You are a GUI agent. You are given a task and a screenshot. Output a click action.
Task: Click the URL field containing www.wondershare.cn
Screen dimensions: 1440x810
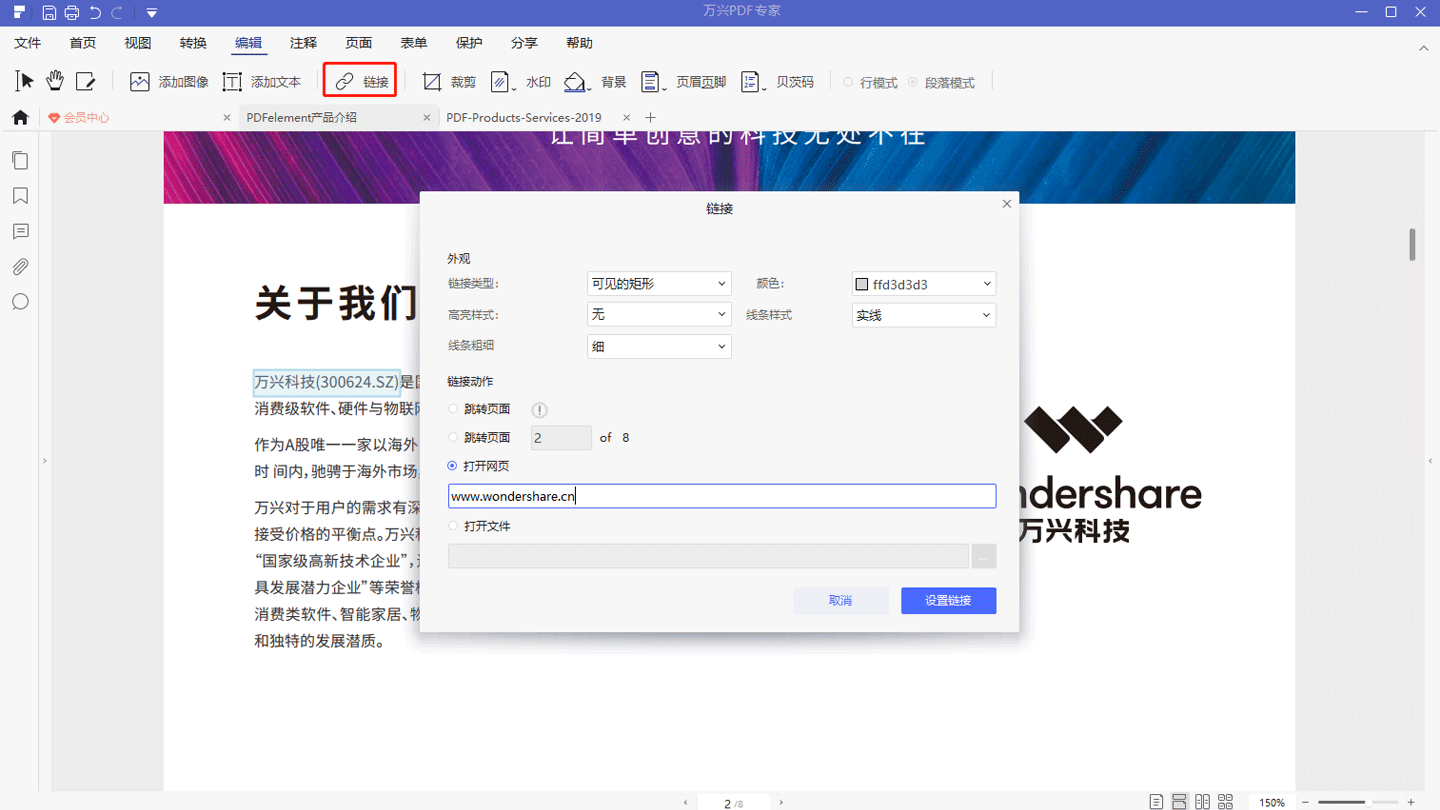pyautogui.click(x=722, y=496)
